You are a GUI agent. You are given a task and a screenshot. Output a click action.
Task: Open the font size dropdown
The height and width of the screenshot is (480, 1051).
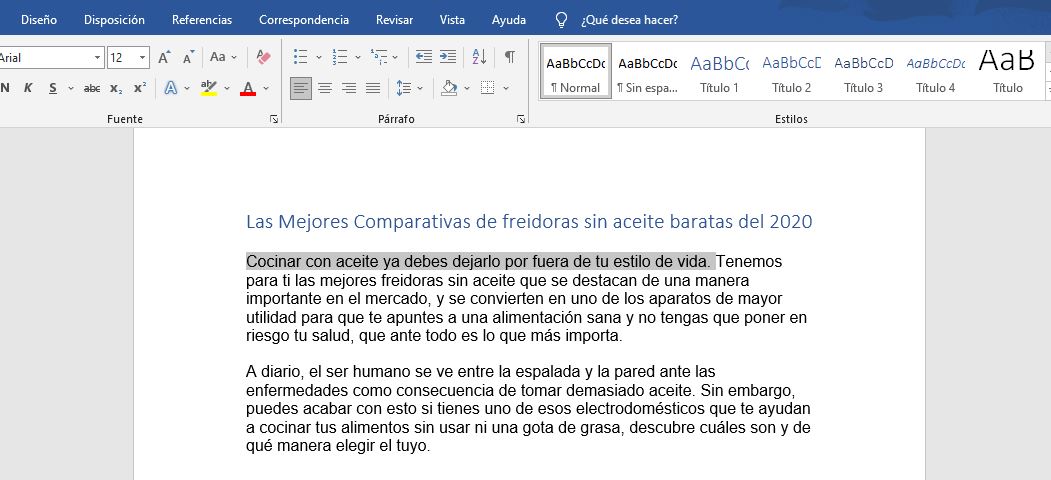pyautogui.click(x=143, y=58)
